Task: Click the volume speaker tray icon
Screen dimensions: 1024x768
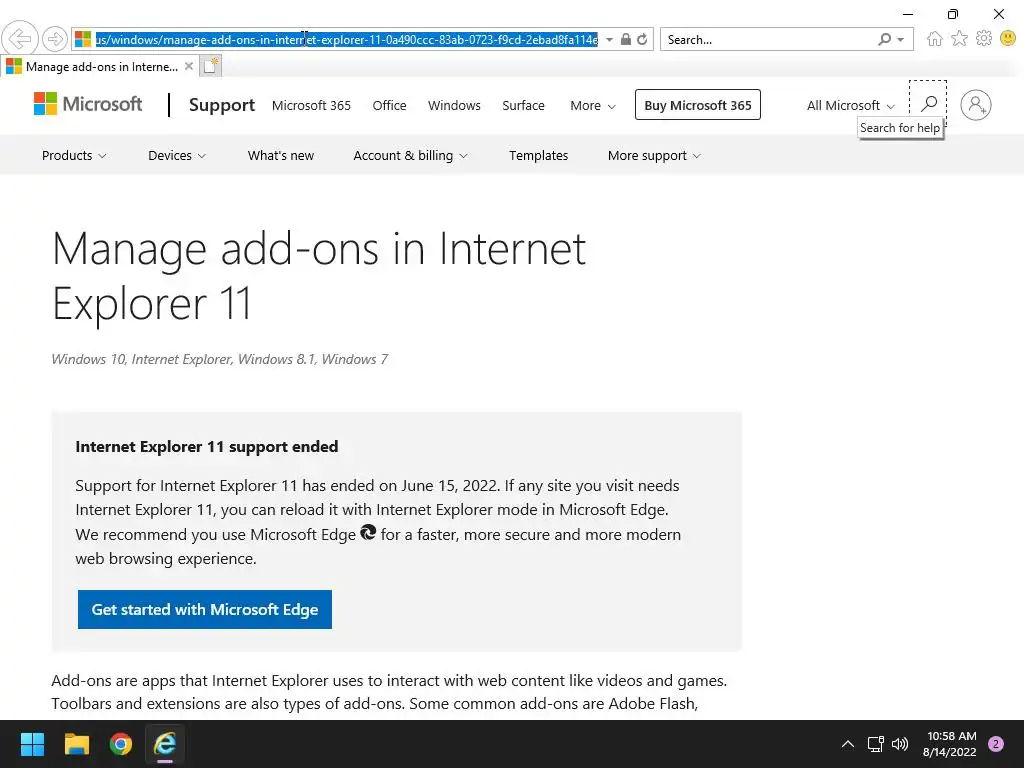Action: 900,744
